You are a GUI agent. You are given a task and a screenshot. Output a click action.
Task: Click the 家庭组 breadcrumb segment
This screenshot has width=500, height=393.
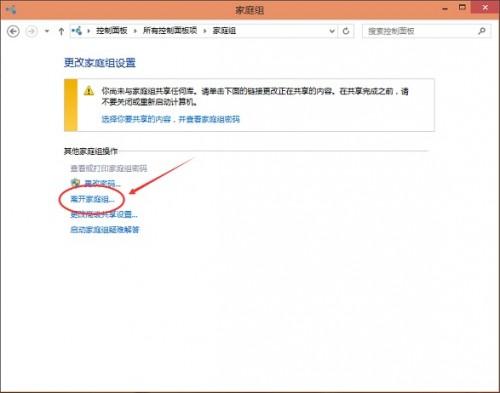point(224,31)
